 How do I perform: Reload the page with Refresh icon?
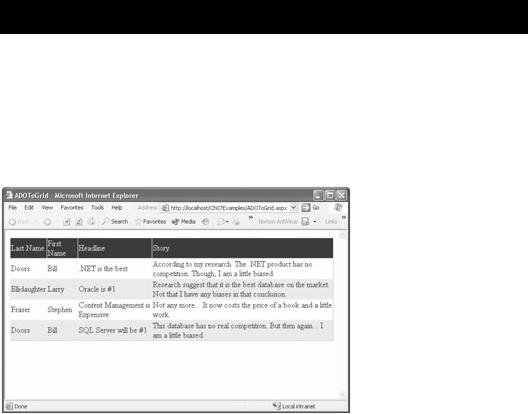79,222
